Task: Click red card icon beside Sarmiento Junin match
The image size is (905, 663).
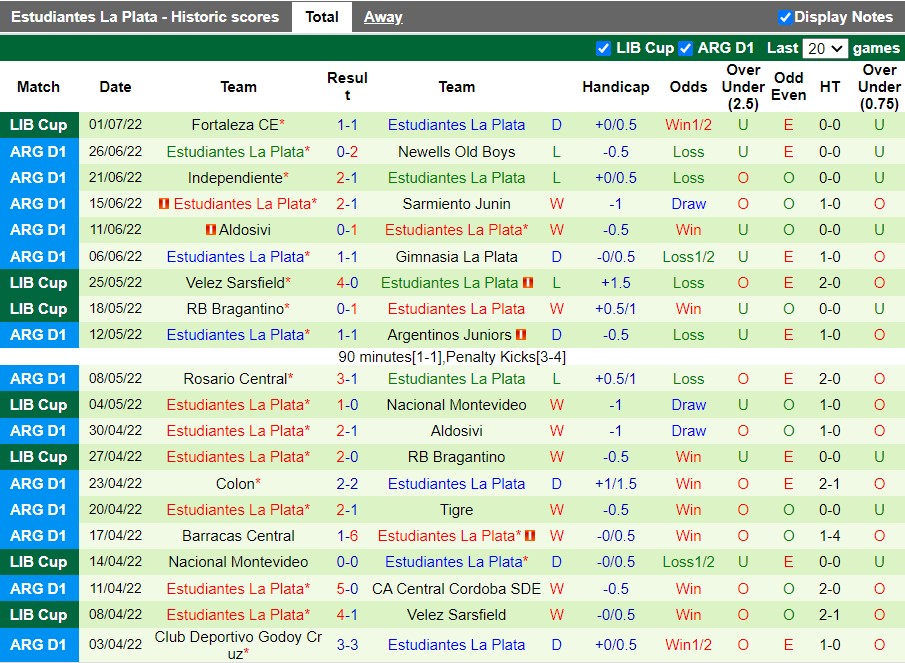Action: coord(164,204)
